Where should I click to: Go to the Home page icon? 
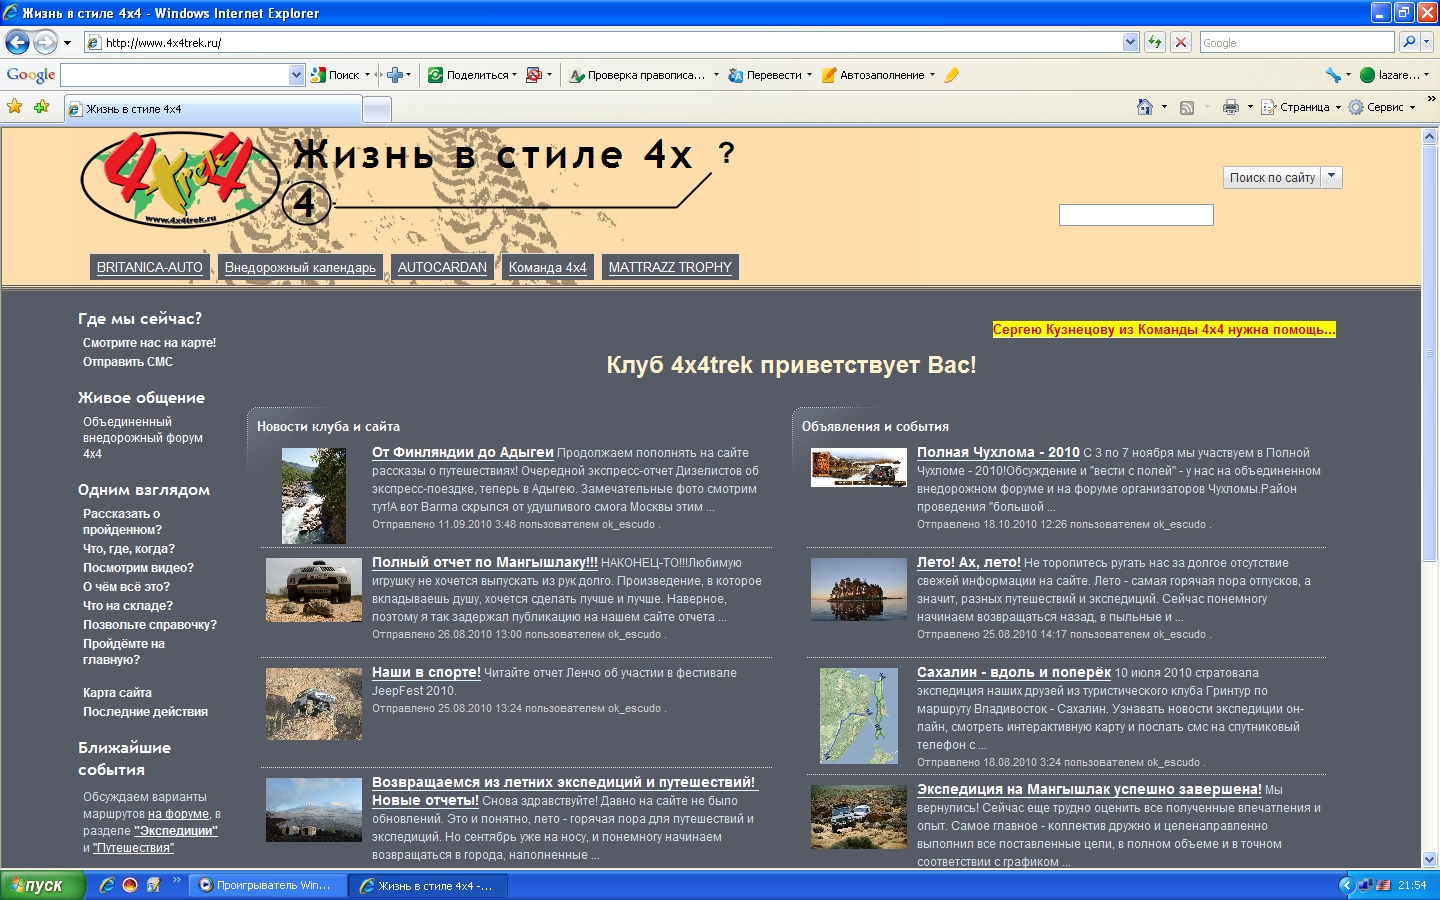[x=1145, y=107]
